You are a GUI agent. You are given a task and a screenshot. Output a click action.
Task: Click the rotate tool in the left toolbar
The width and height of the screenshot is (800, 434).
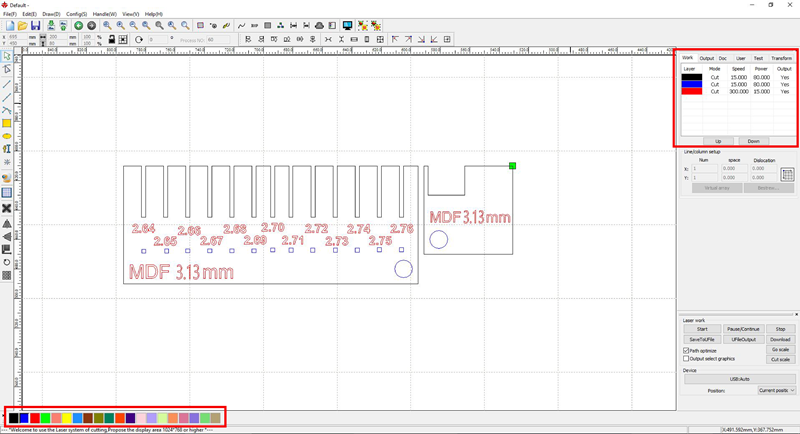(x=7, y=262)
